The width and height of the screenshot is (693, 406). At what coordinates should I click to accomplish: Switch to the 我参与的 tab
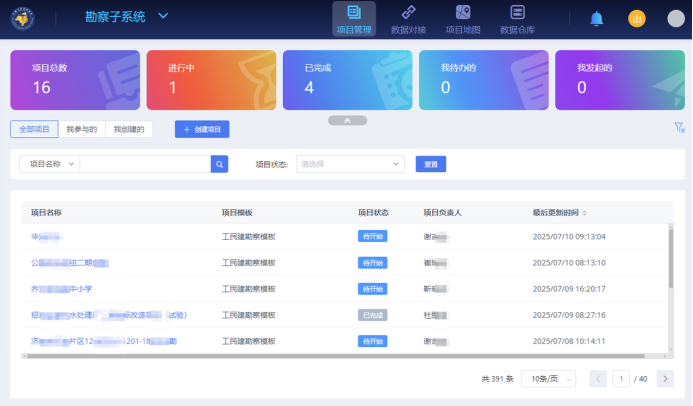(81, 129)
